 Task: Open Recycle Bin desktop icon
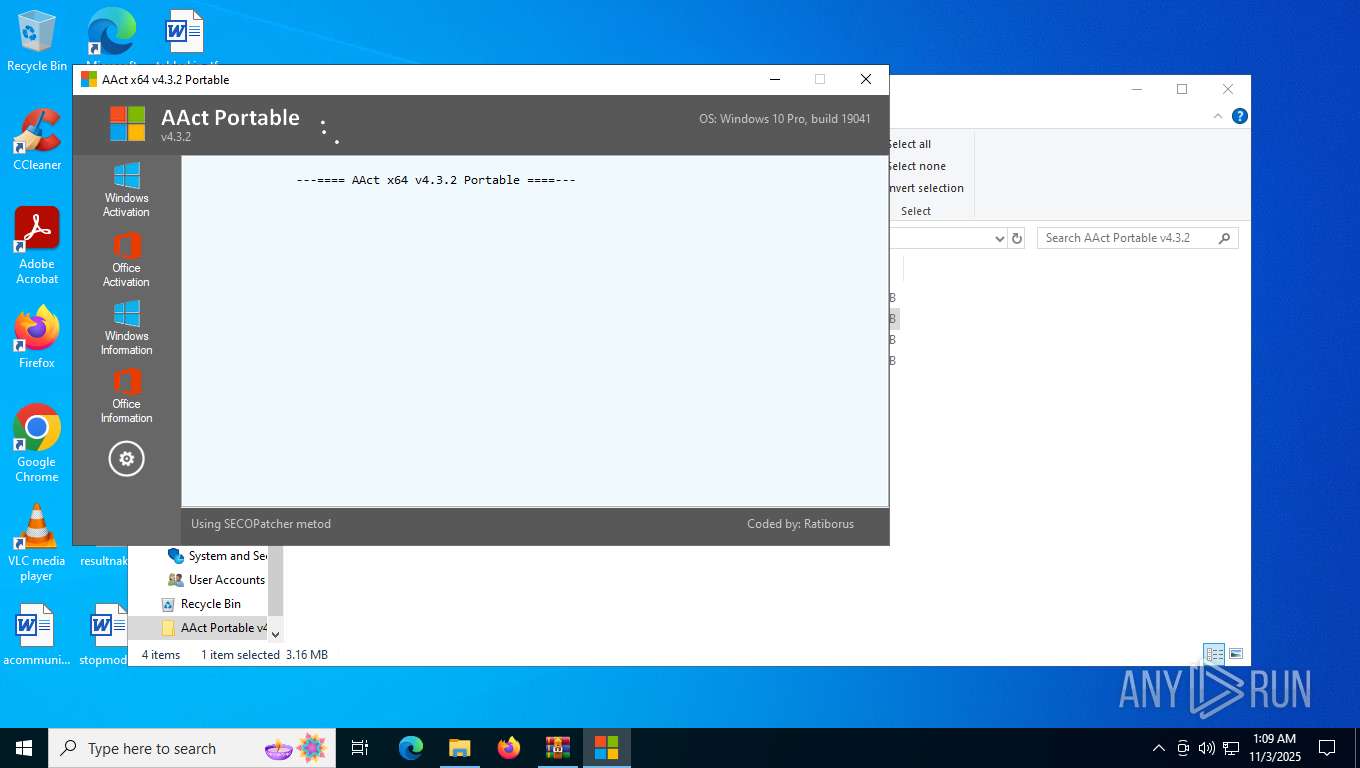coord(37,42)
